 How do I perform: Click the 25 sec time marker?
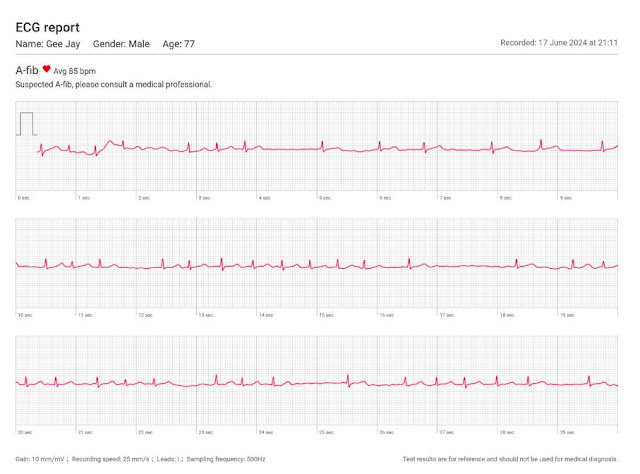coord(325,432)
